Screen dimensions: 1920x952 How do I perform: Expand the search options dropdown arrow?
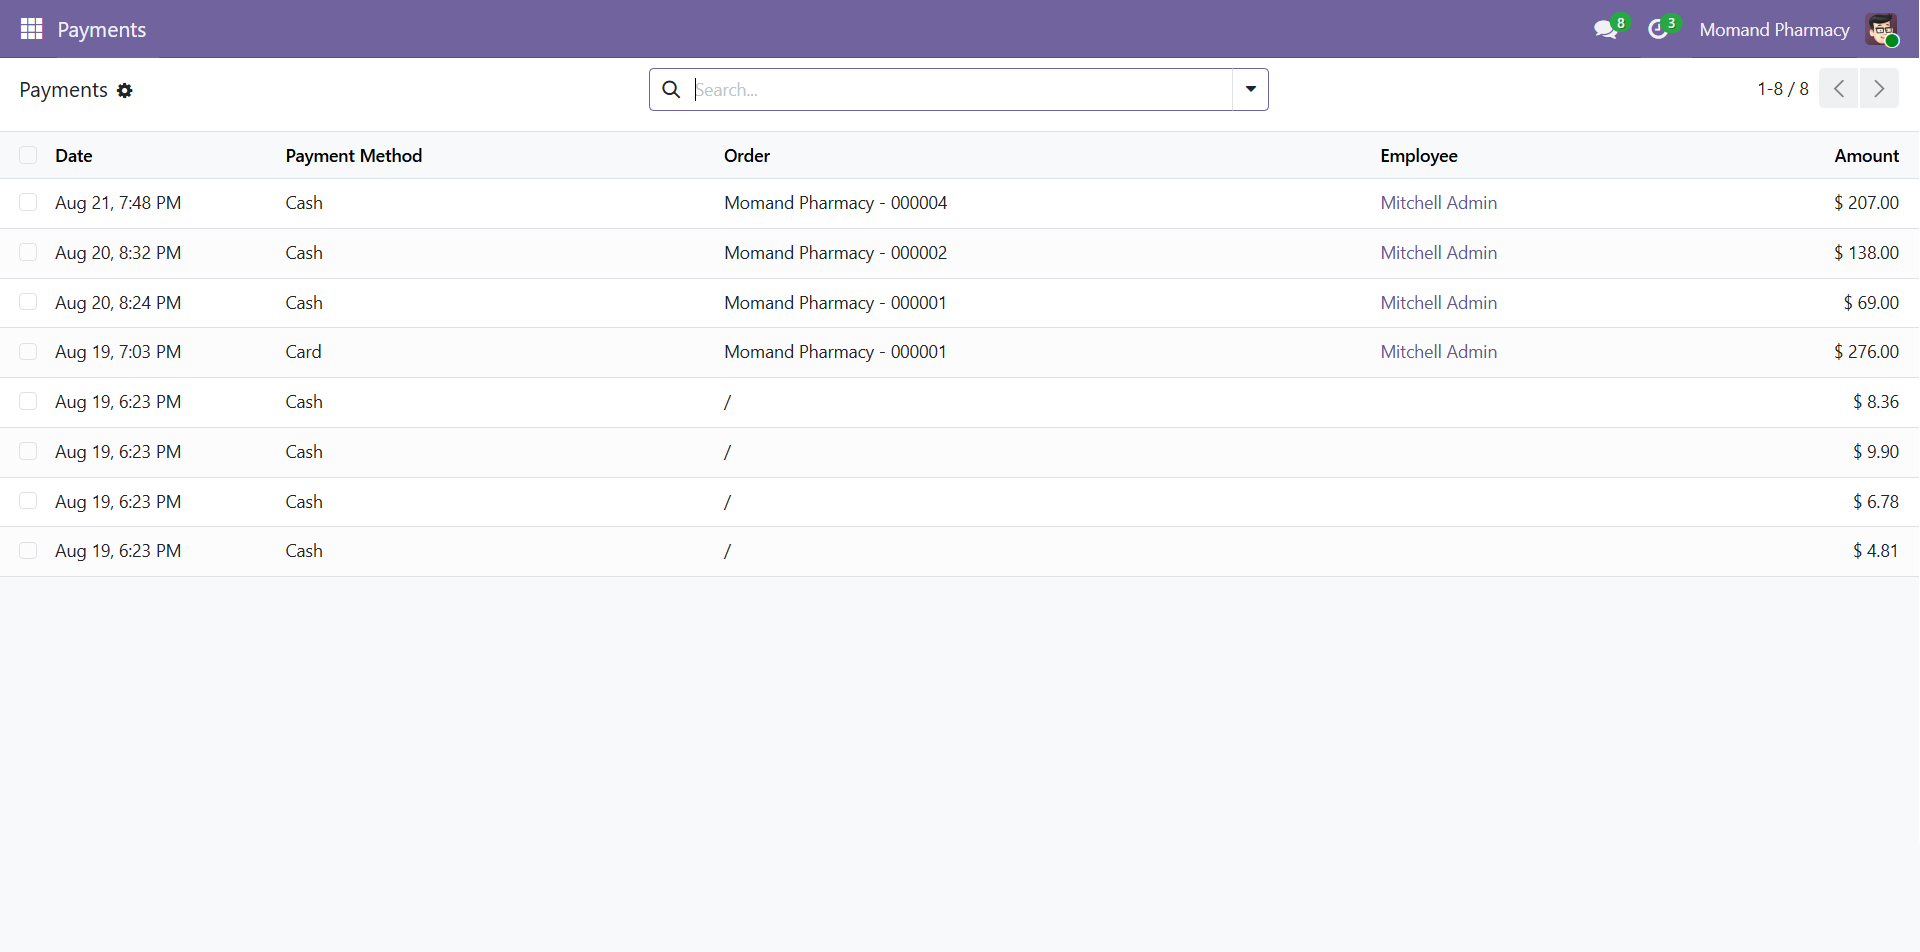point(1250,89)
